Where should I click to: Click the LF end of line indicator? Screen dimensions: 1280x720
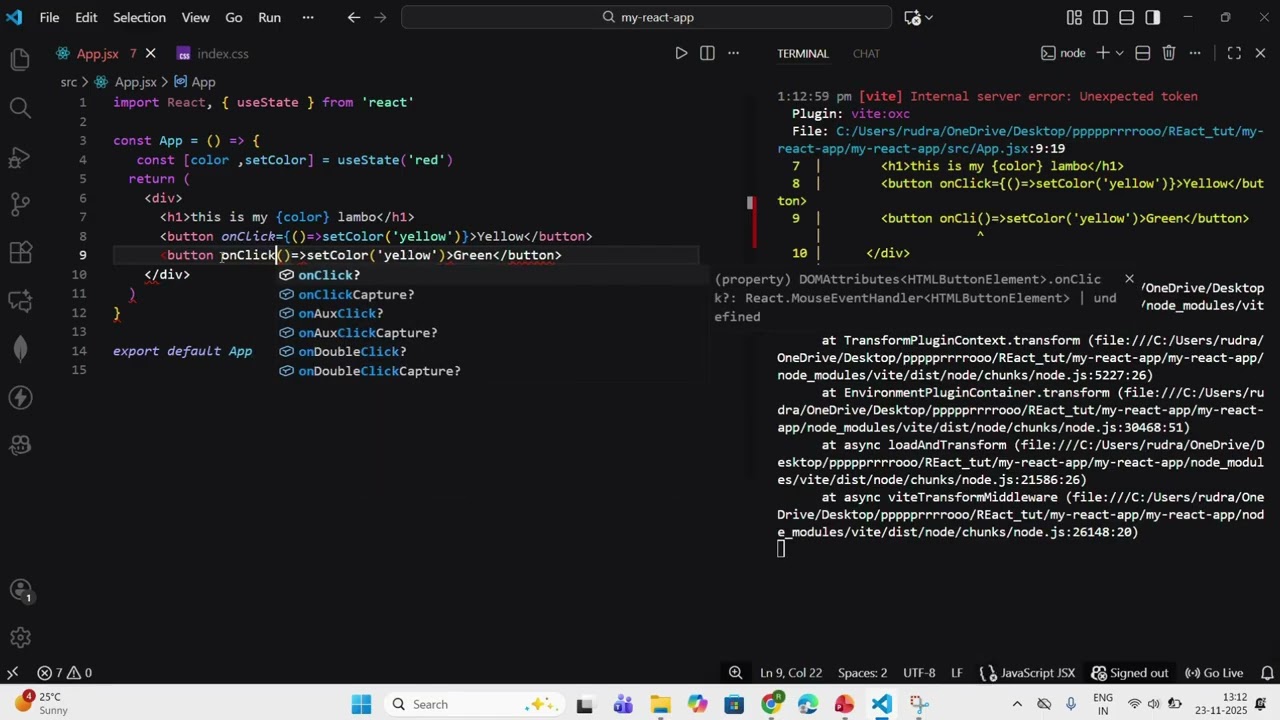(957, 673)
